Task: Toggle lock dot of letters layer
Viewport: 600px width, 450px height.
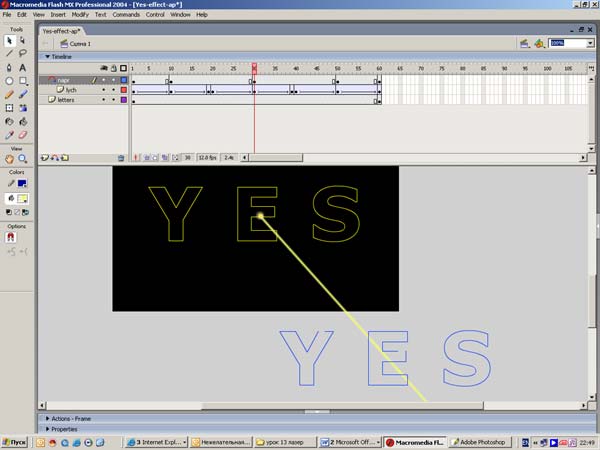Action: pos(112,100)
